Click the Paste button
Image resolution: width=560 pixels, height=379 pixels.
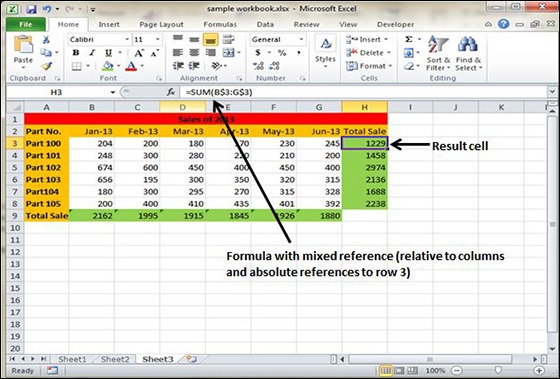tap(23, 52)
